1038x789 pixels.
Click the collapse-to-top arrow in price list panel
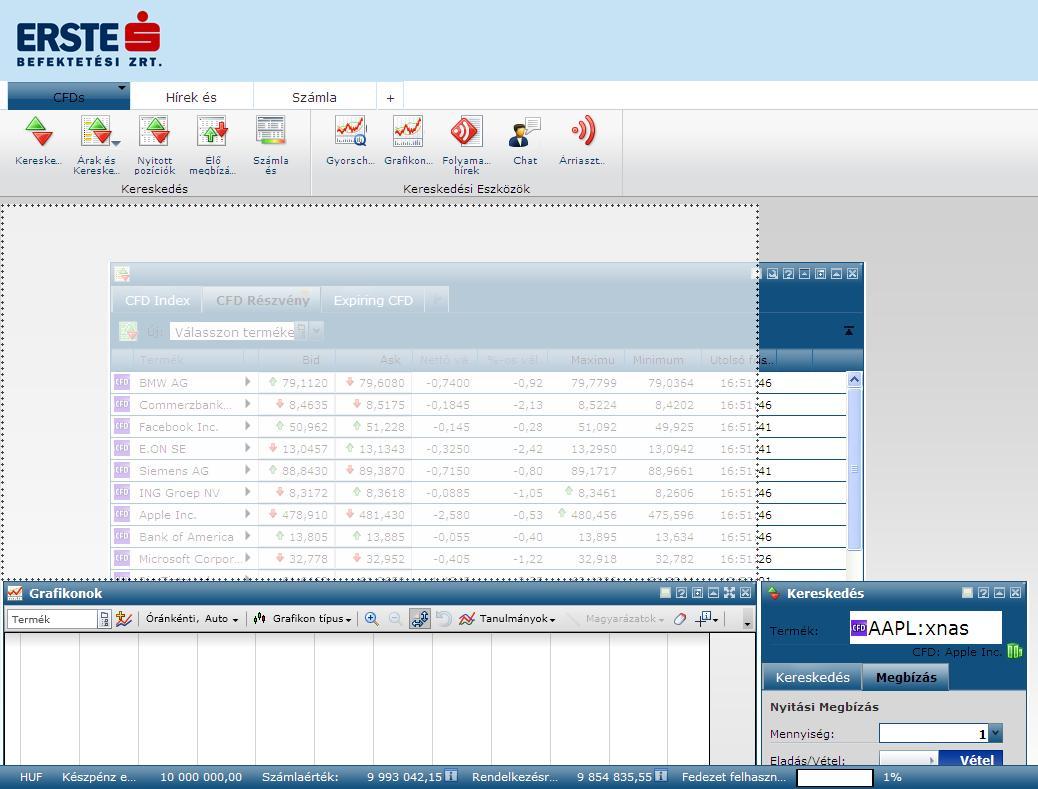tap(849, 330)
